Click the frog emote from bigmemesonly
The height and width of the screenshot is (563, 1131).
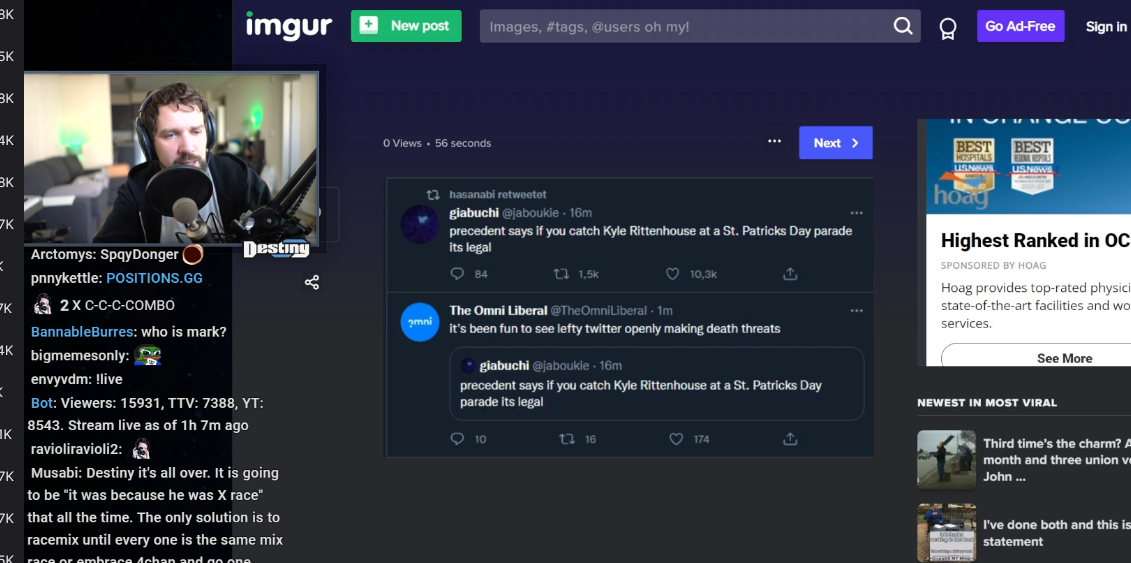pyautogui.click(x=147, y=355)
